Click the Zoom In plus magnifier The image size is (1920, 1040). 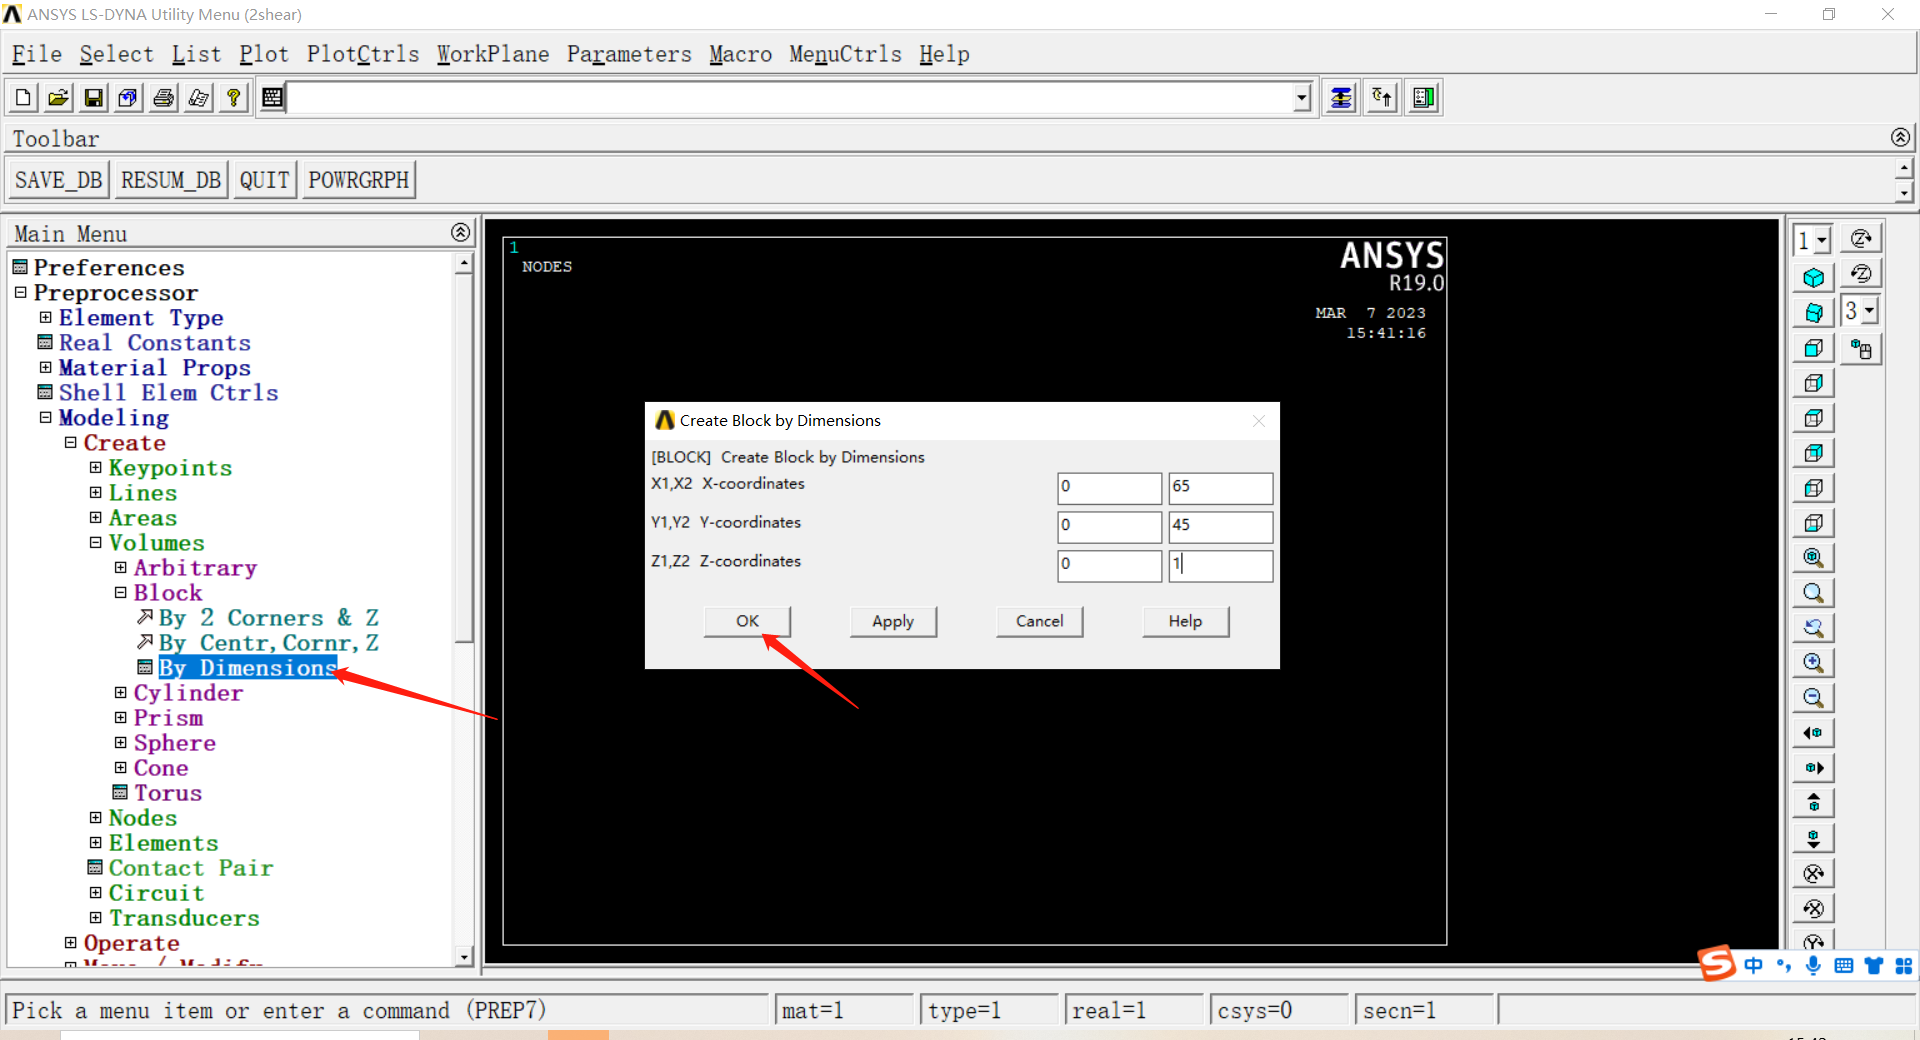1813,663
